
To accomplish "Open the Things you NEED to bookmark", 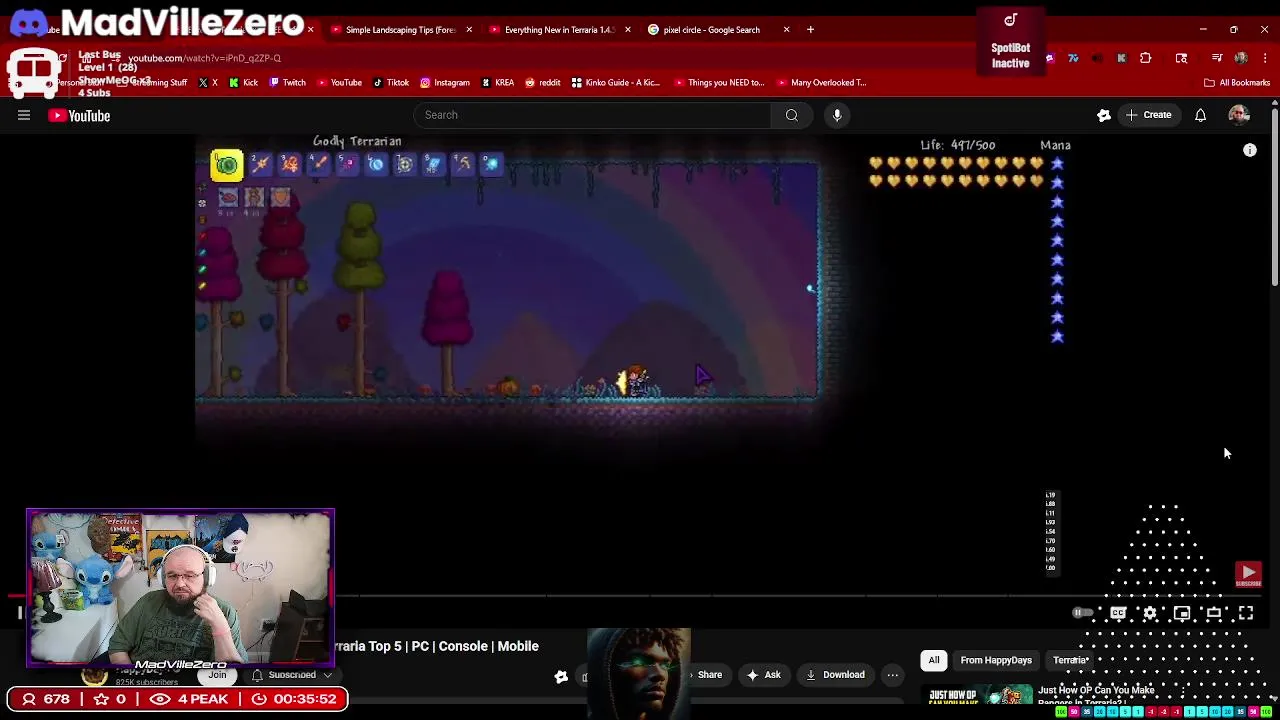I will click(x=719, y=83).
